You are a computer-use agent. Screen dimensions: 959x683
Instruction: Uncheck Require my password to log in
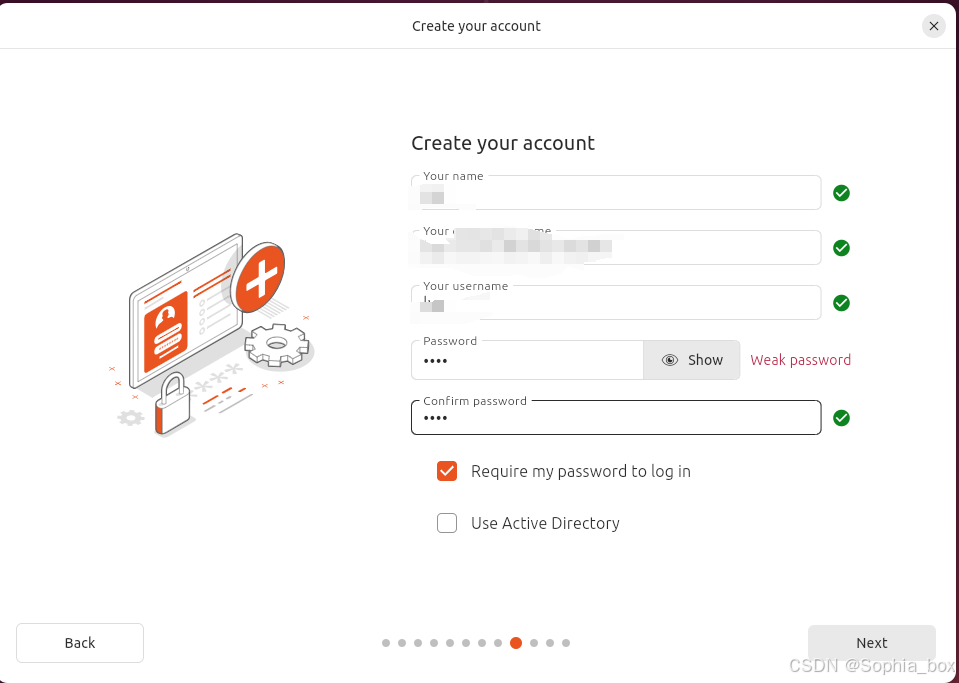[x=447, y=471]
